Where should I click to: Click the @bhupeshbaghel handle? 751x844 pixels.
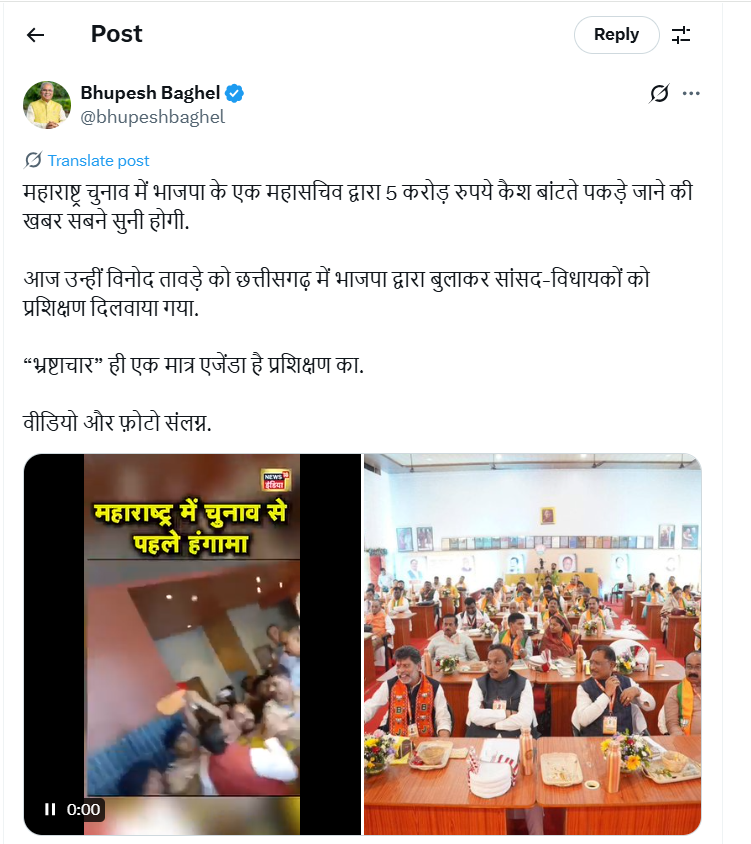(x=152, y=117)
